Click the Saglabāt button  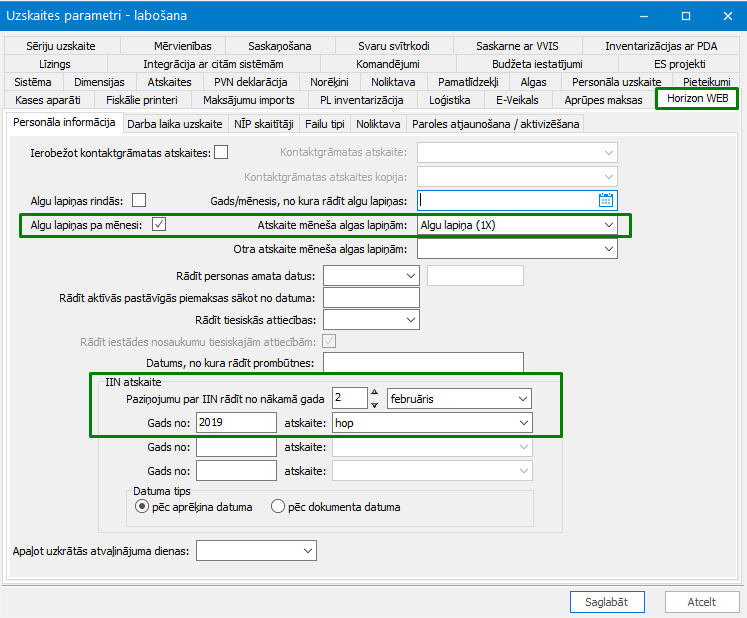[607, 602]
